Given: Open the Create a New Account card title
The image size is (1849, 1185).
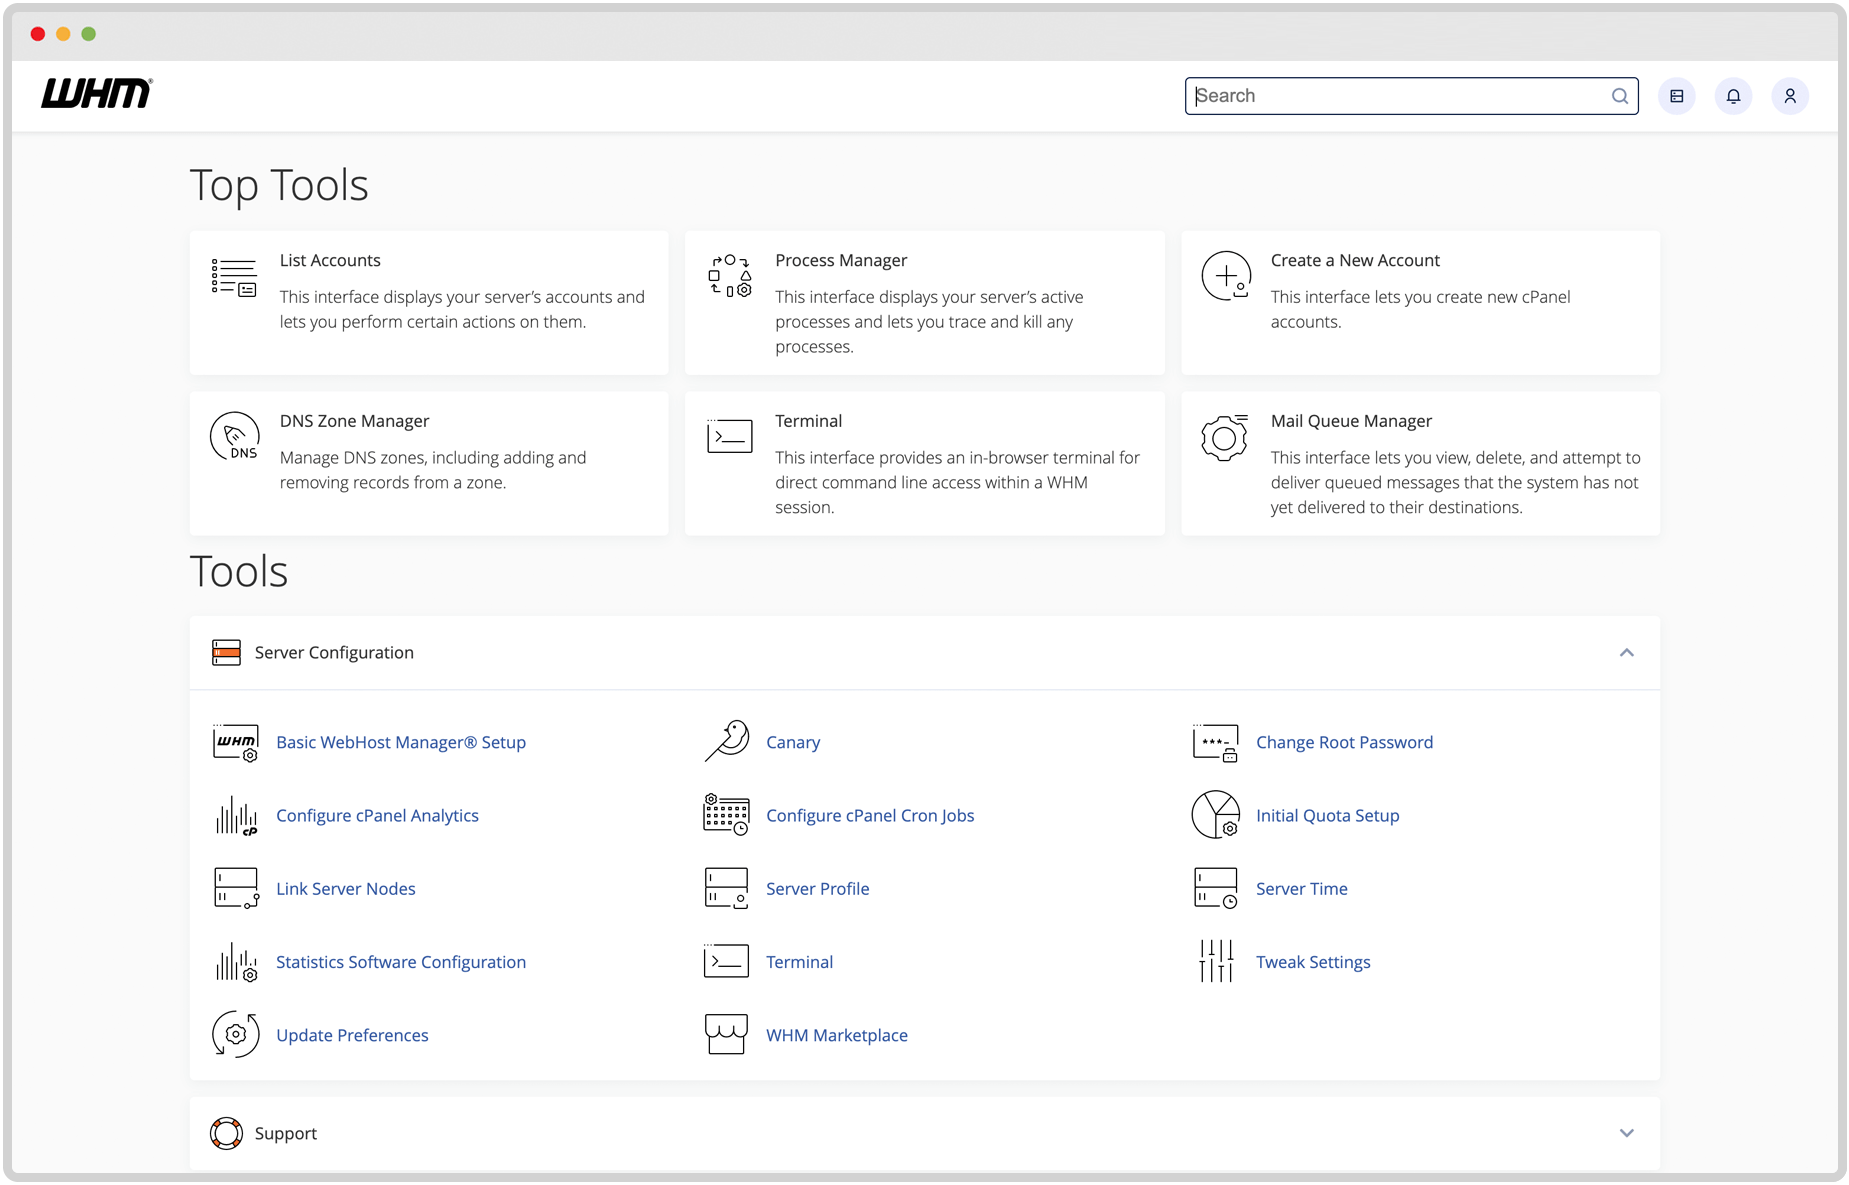Looking at the screenshot, I should coord(1355,260).
